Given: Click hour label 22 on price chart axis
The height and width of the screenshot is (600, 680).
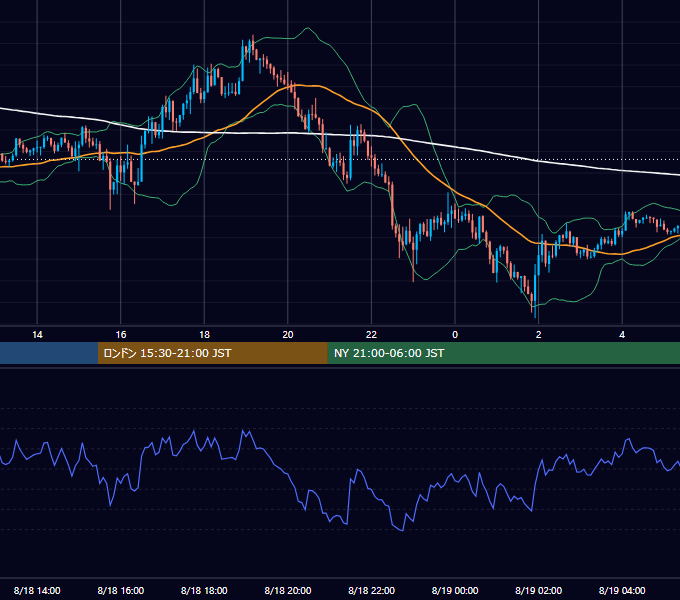Looking at the screenshot, I should click(x=371, y=335).
